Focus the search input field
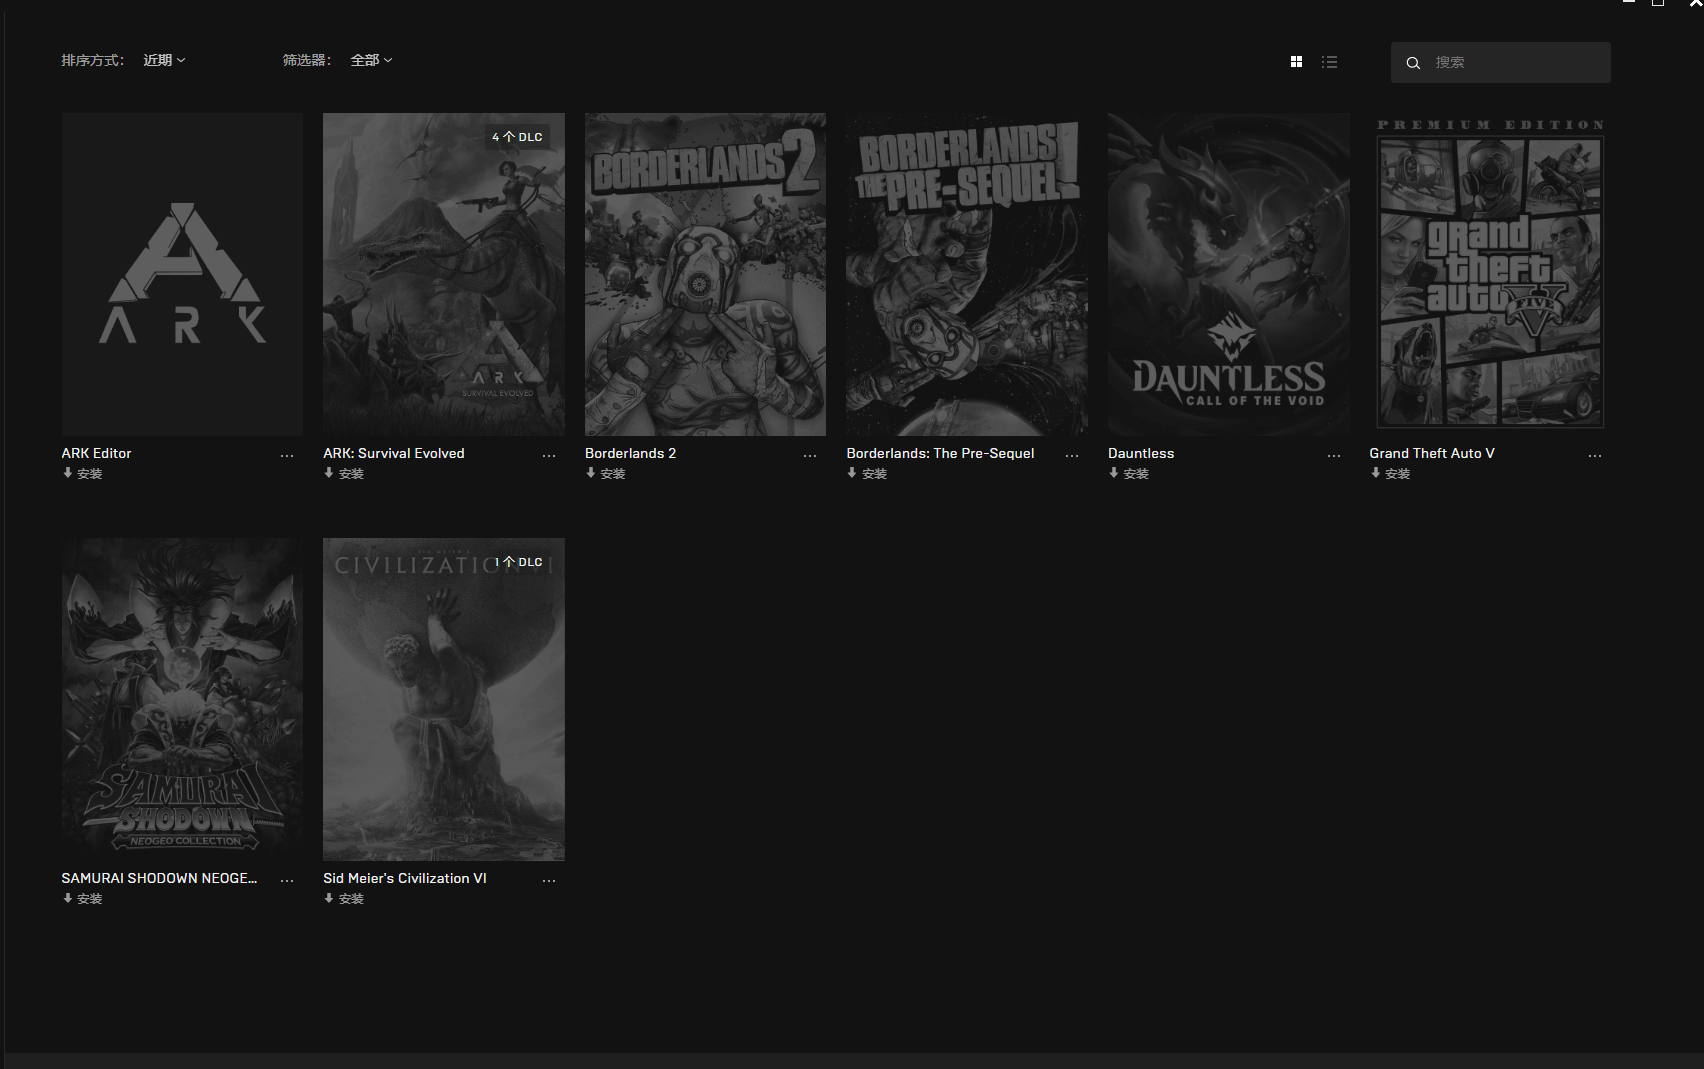1704x1069 pixels. 1500,62
